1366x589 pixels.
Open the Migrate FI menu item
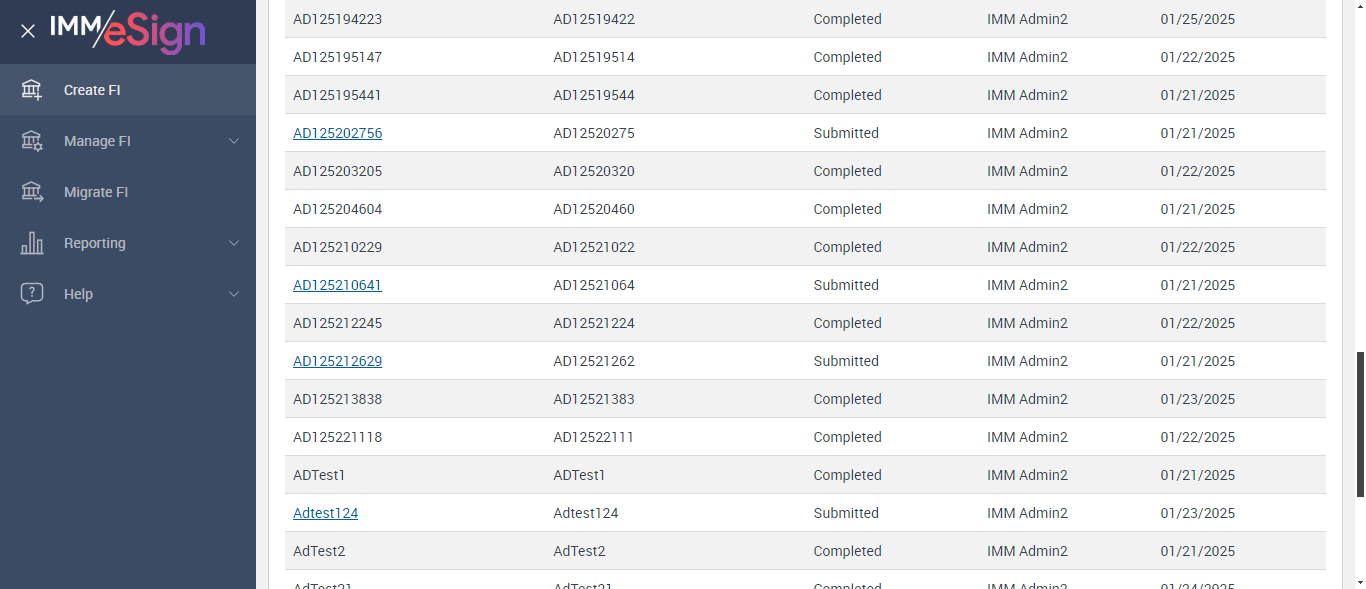tap(96, 192)
